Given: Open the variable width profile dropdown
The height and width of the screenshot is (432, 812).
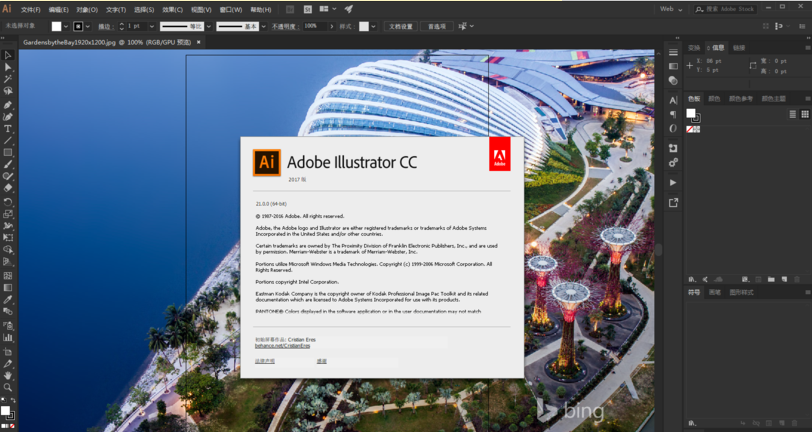Looking at the screenshot, I should pyautogui.click(x=209, y=26).
